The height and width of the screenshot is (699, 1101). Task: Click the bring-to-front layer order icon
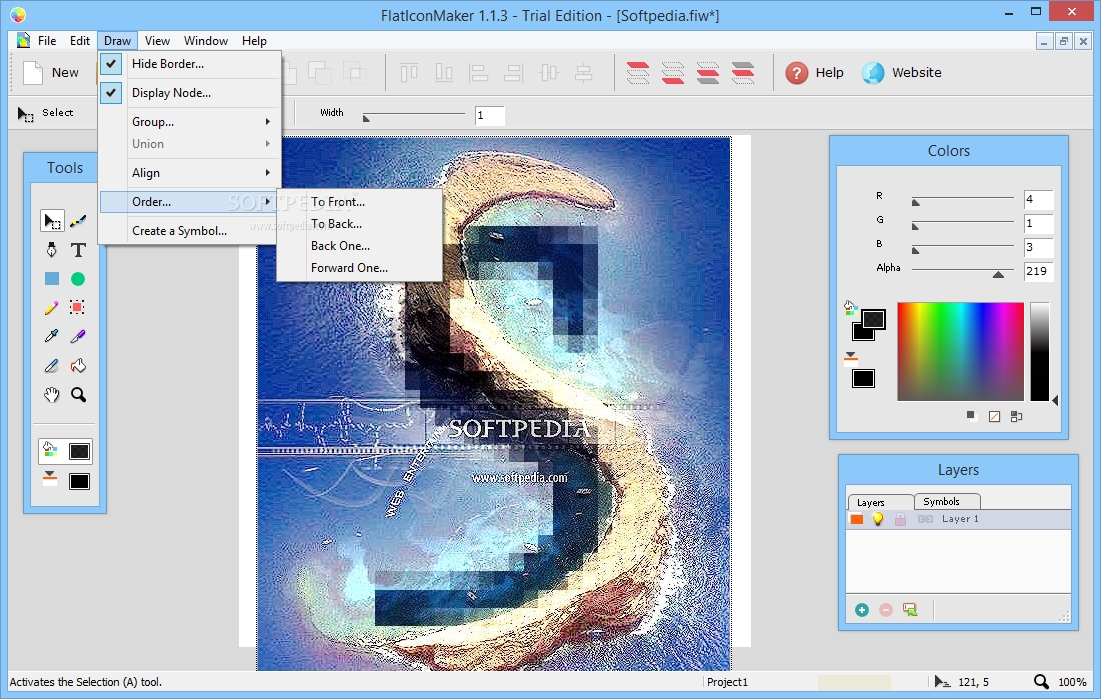(638, 72)
